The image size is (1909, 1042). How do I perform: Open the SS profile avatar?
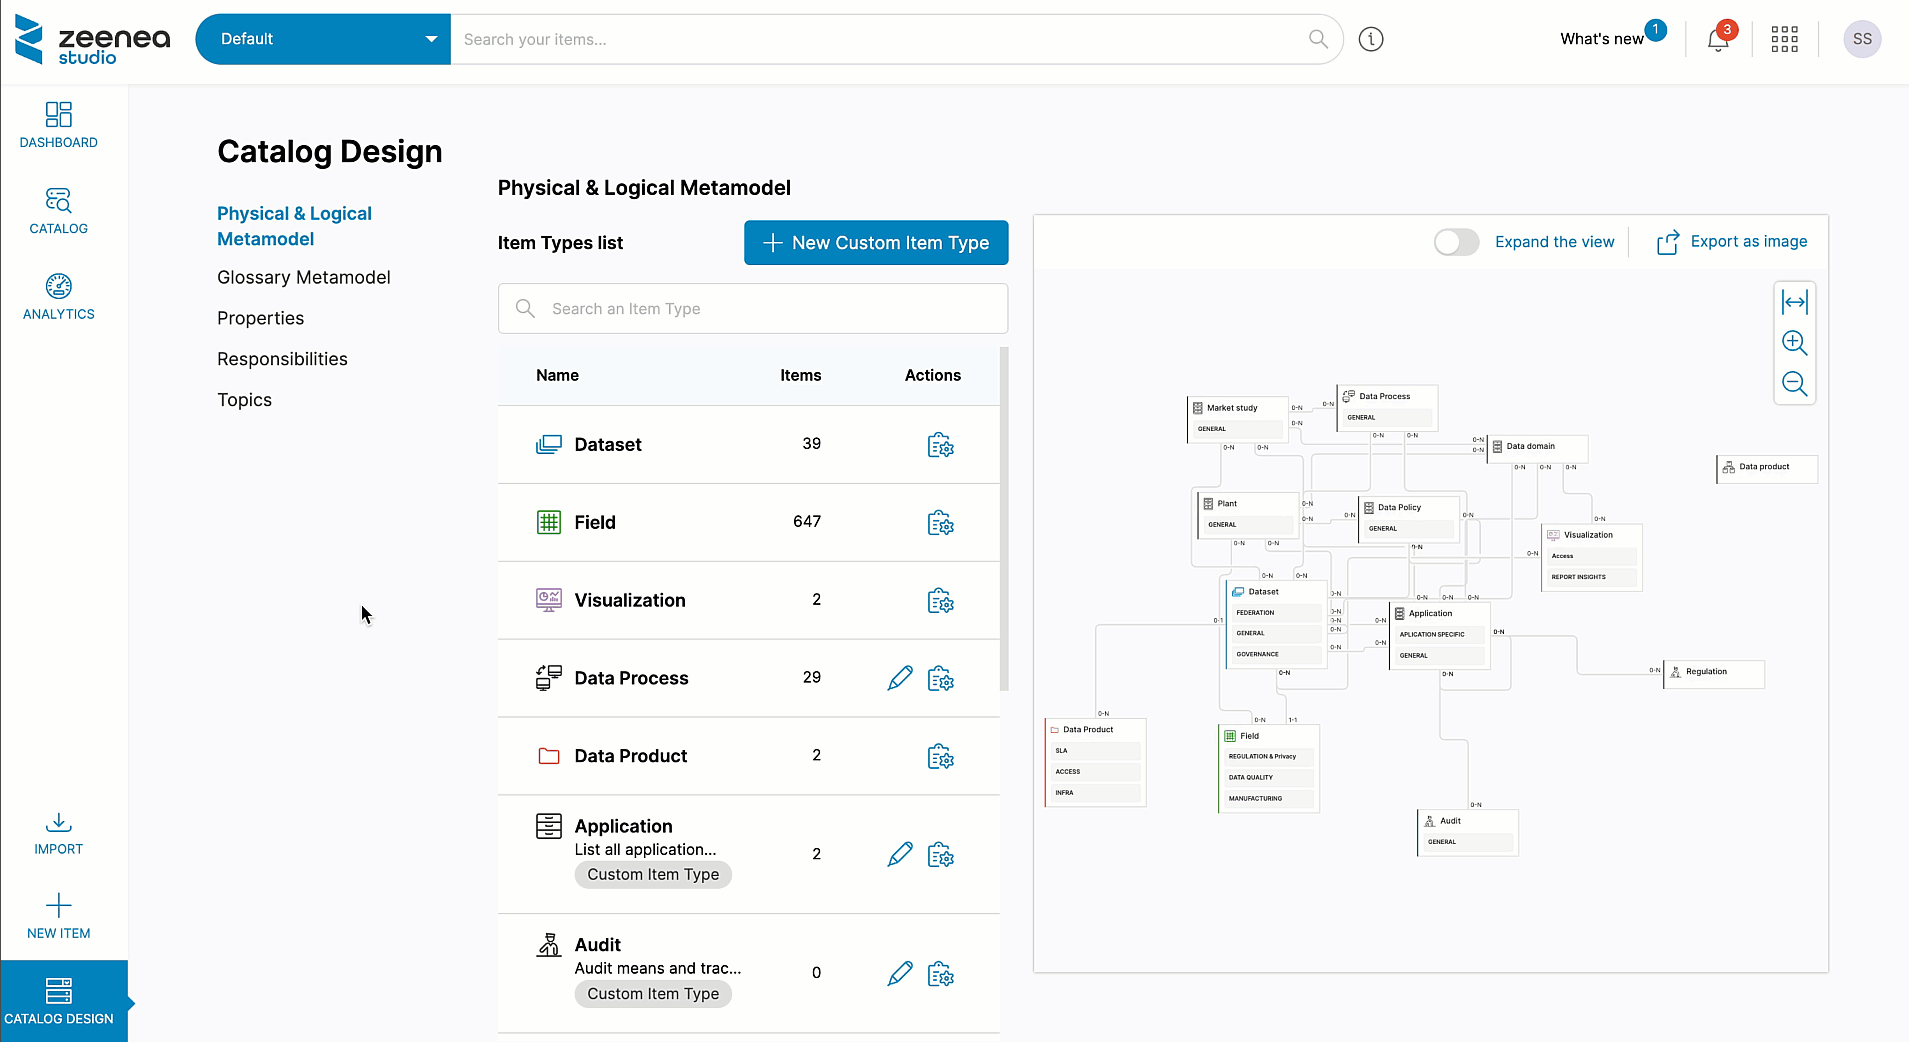[1861, 38]
